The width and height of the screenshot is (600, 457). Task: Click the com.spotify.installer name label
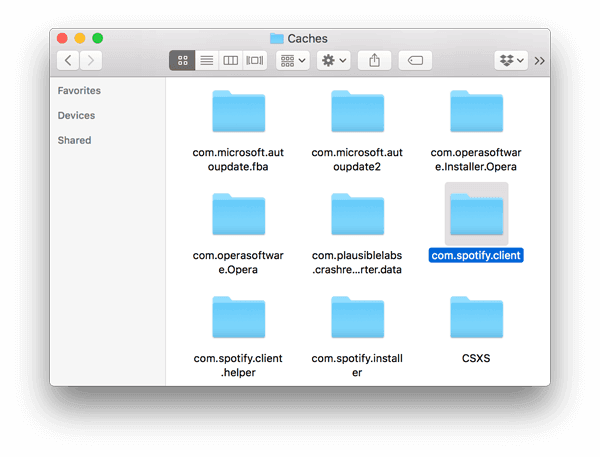[x=357, y=366]
